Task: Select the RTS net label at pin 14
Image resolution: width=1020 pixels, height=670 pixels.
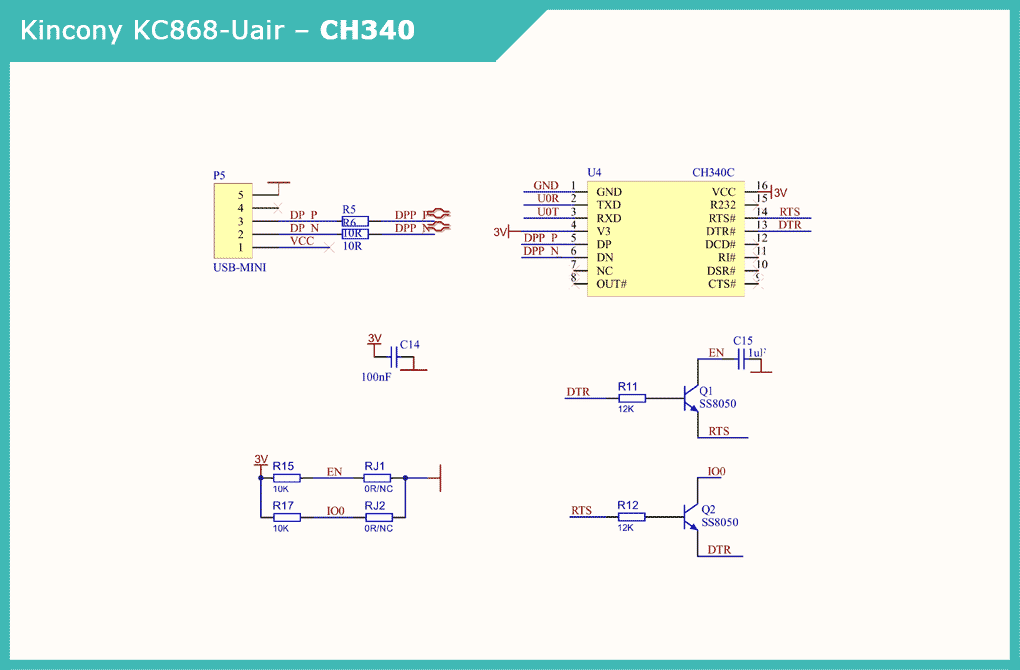Action: (x=790, y=212)
